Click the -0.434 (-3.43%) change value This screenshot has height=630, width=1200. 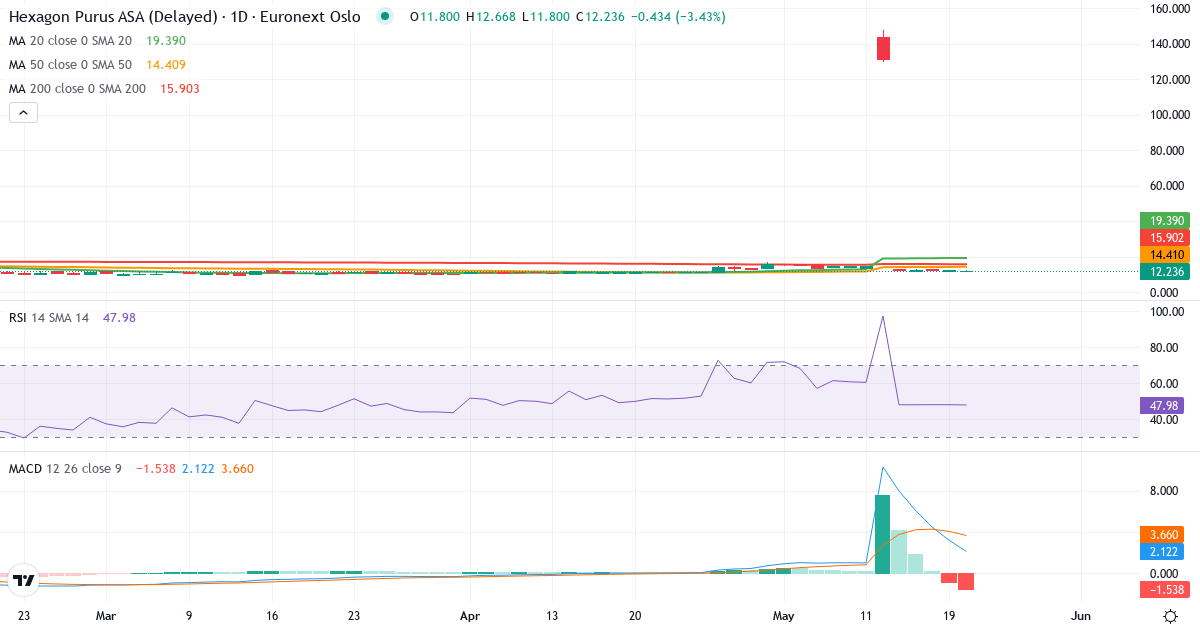tap(679, 17)
